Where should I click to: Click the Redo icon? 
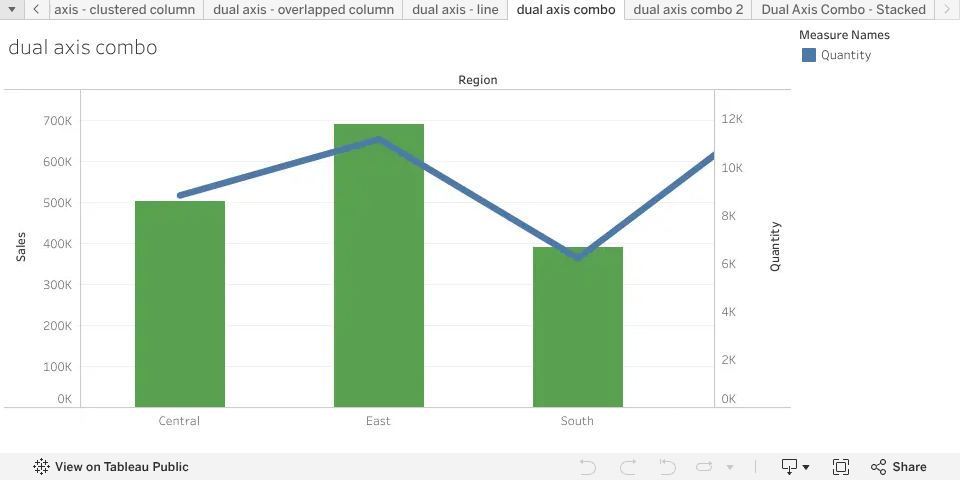628,467
